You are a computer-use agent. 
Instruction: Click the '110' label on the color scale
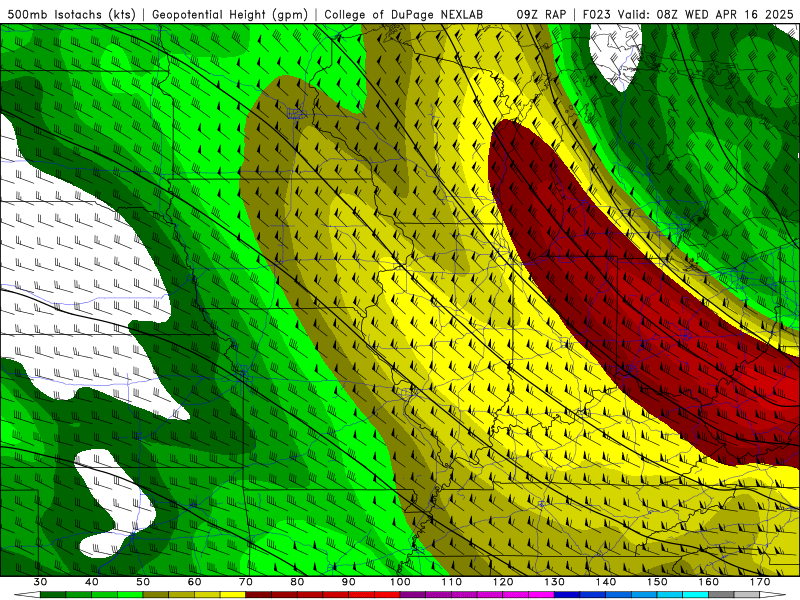(x=452, y=582)
